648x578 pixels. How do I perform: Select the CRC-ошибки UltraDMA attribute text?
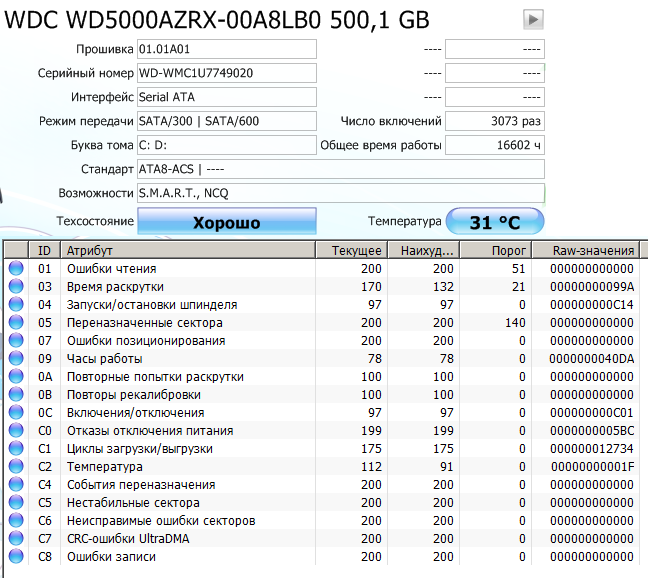(128, 538)
